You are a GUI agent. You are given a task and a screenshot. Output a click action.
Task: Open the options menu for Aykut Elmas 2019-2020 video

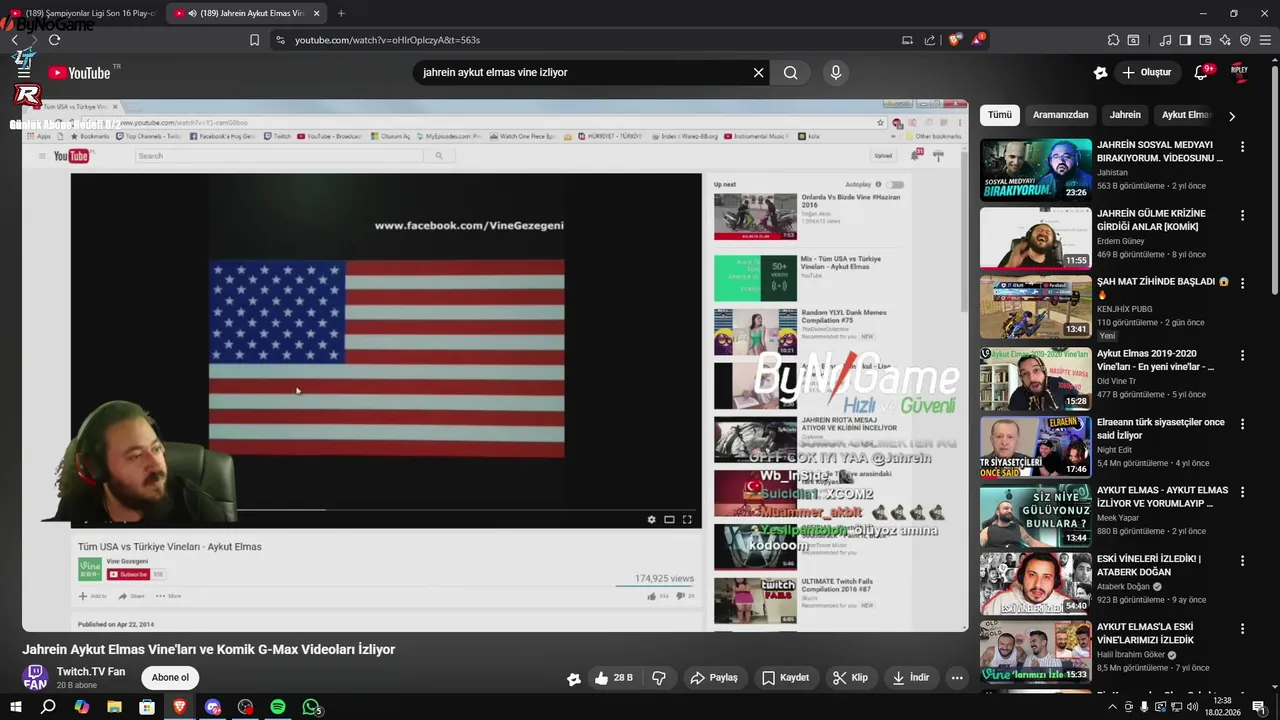click(x=1242, y=356)
